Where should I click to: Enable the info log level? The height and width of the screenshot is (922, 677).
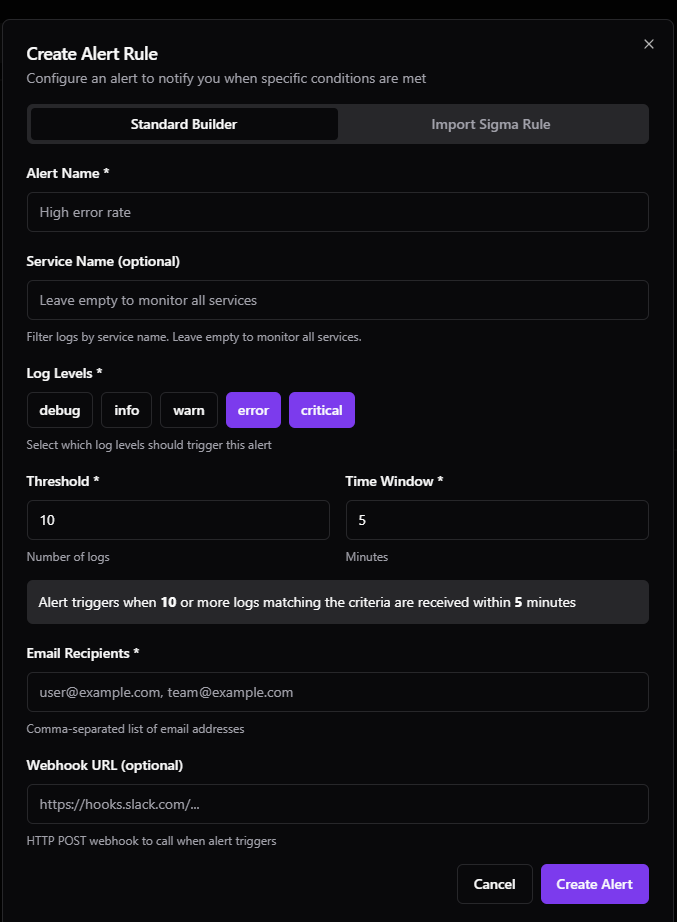coord(126,410)
